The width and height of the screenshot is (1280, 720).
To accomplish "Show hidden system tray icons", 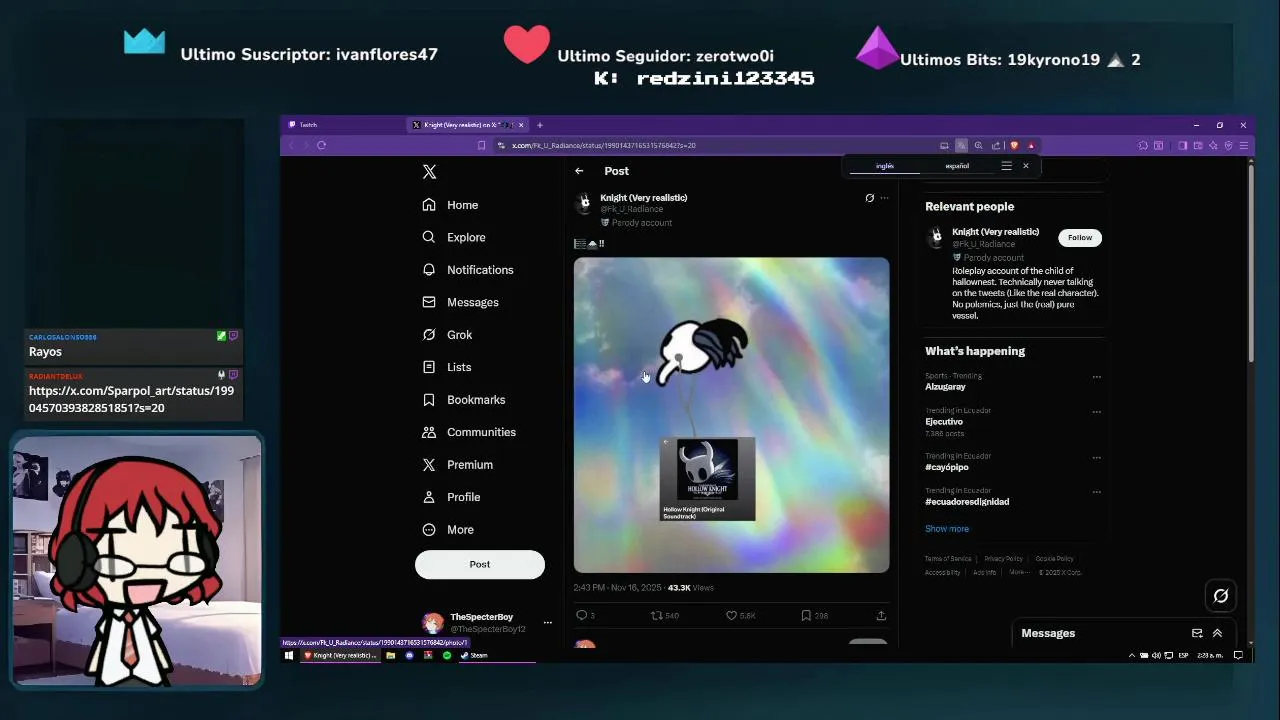I will click(1133, 655).
